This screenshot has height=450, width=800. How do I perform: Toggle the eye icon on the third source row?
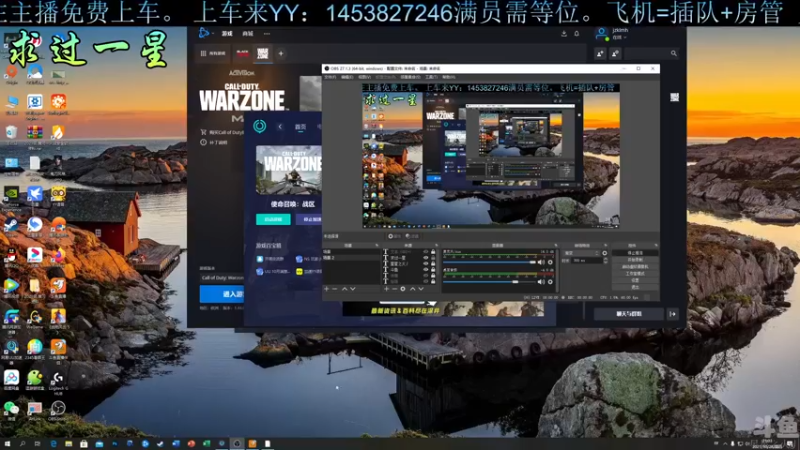click(426, 264)
